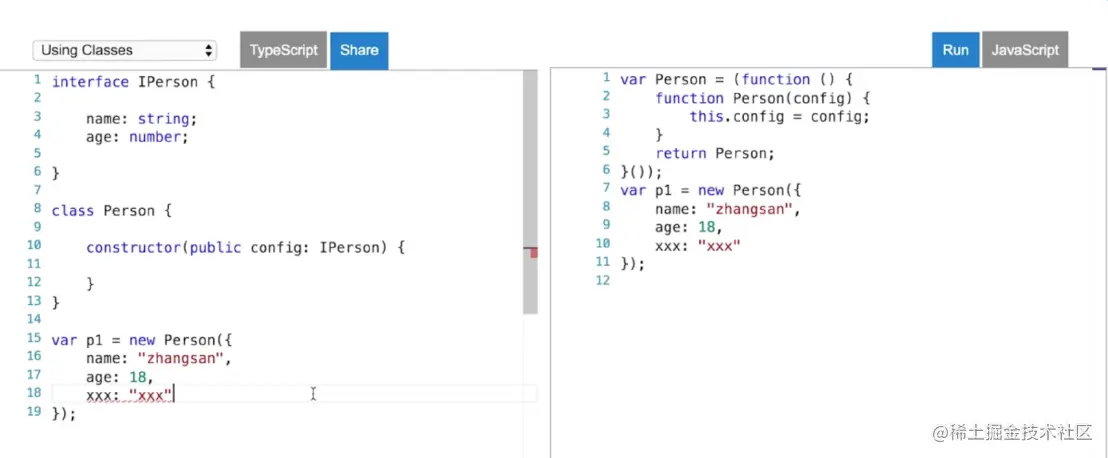Click the 'name: string;' line

coord(141,119)
